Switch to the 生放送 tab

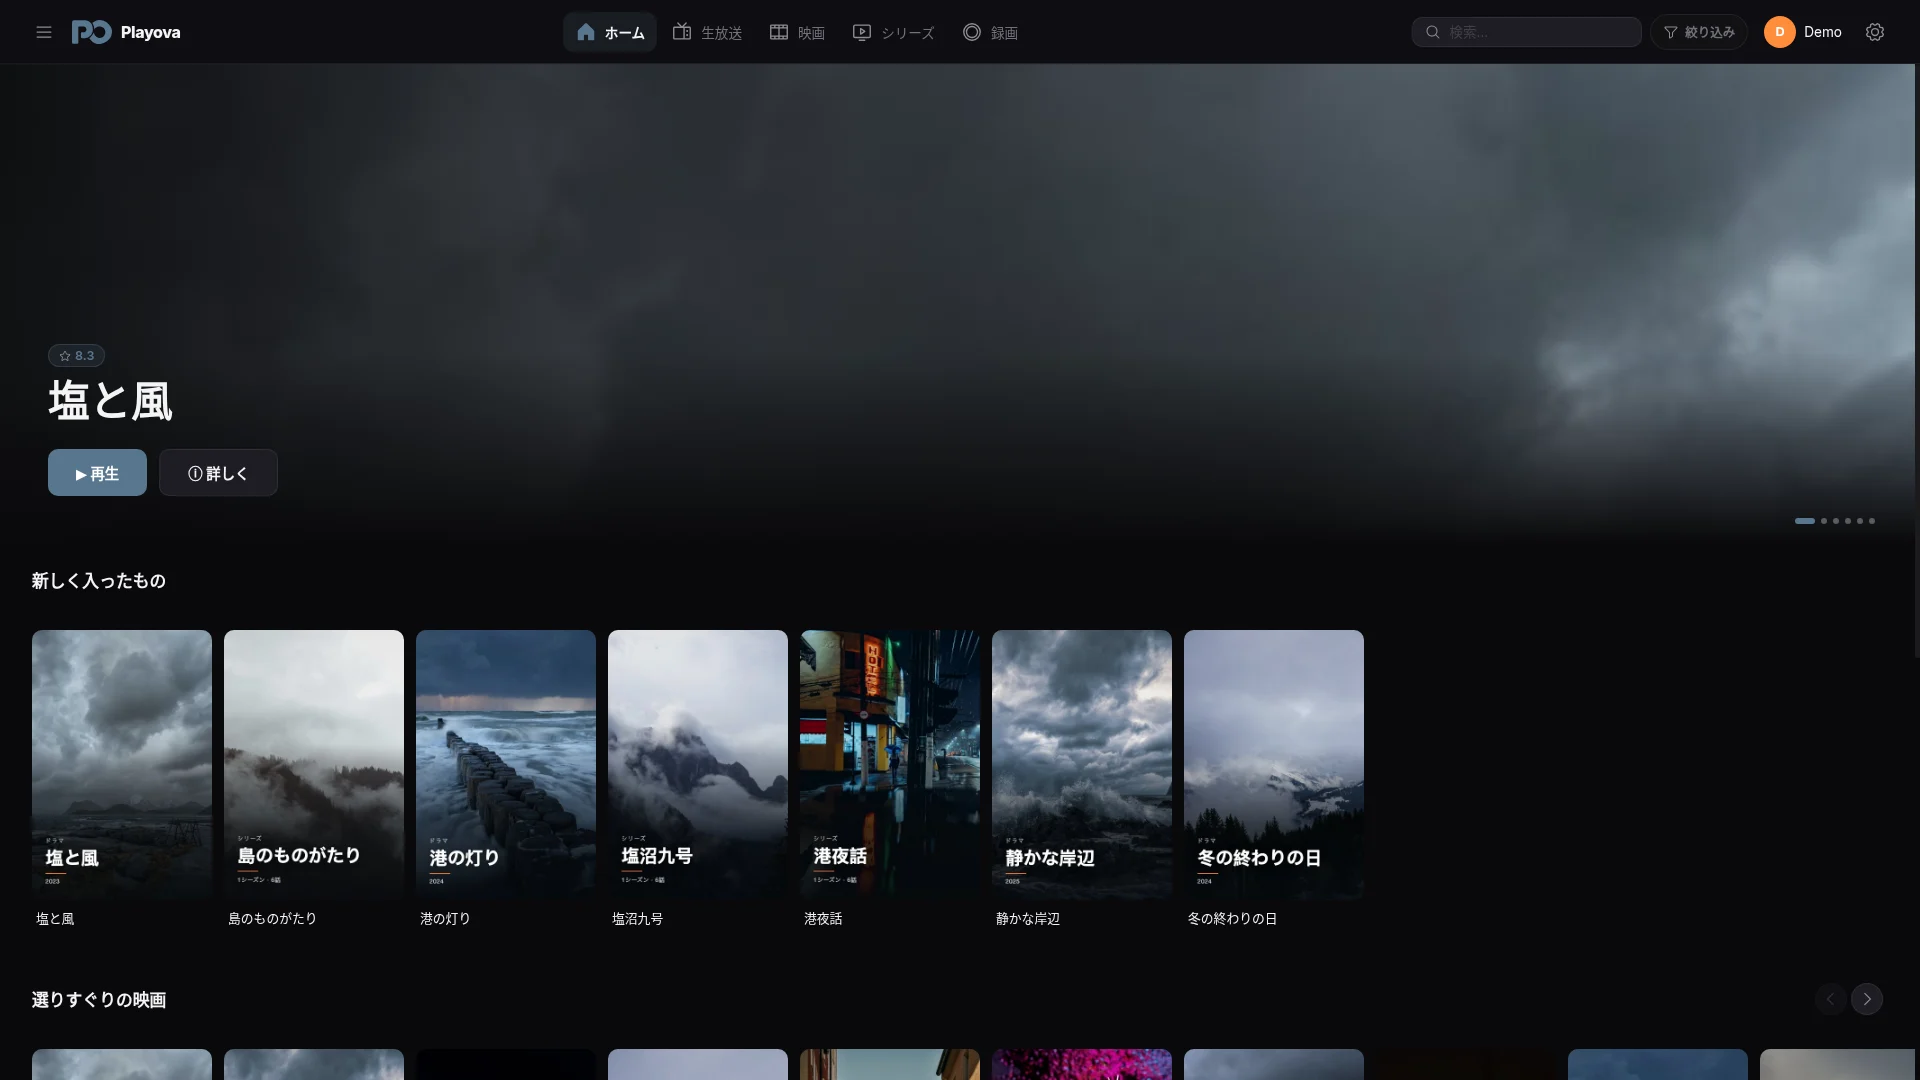tap(707, 32)
